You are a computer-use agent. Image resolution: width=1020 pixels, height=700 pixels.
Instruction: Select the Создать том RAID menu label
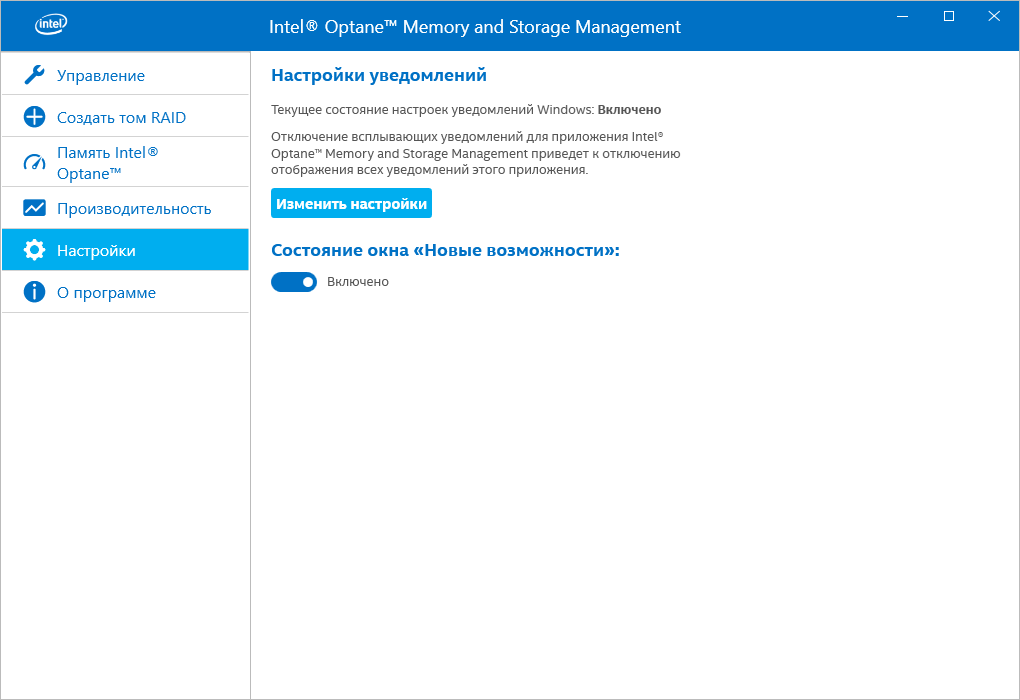click(121, 118)
